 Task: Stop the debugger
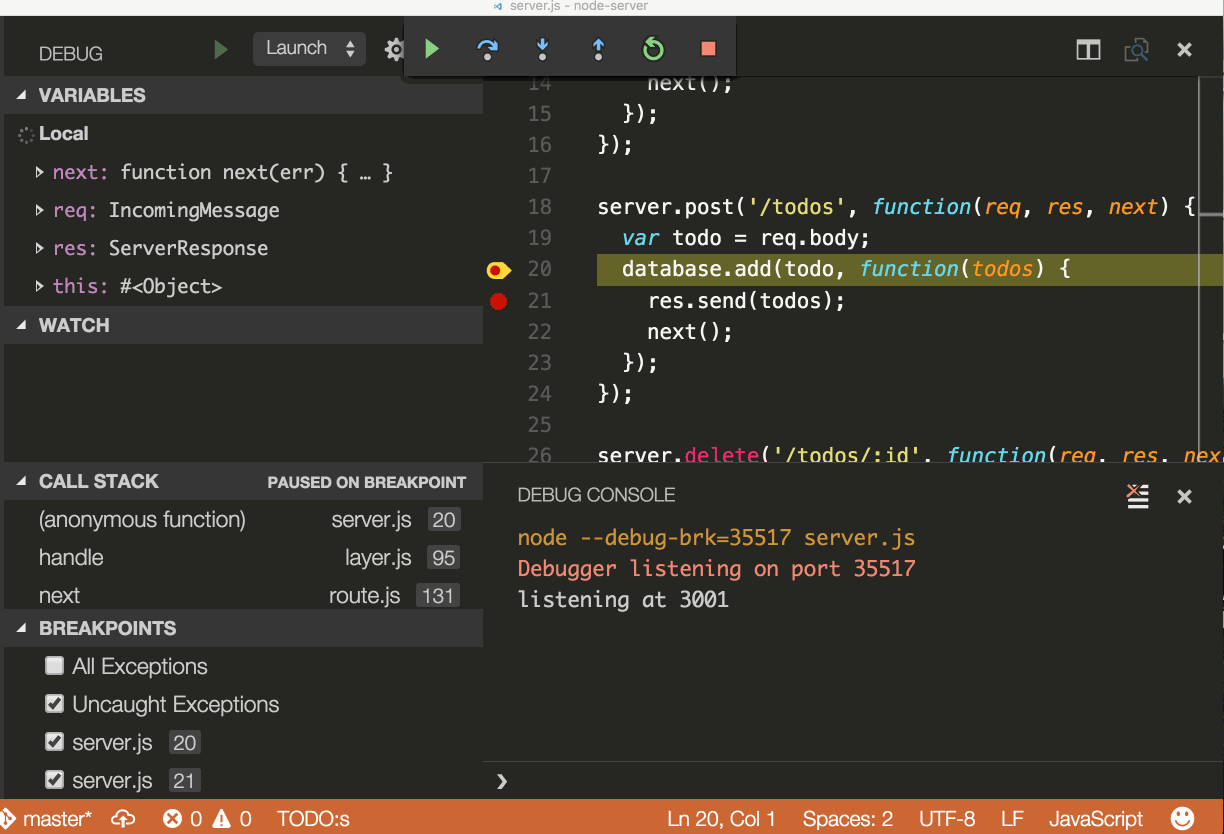(x=708, y=49)
